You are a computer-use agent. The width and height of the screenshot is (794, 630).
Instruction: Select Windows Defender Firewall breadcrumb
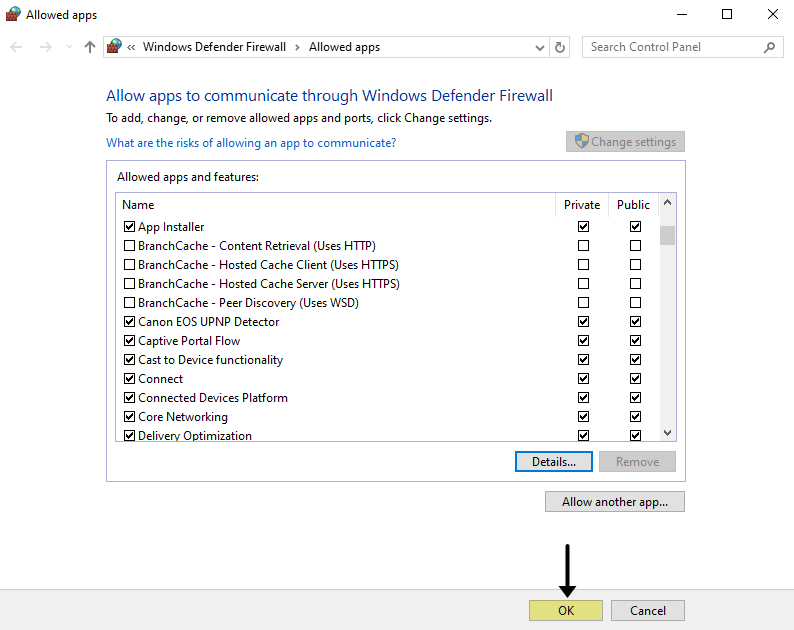[x=214, y=47]
